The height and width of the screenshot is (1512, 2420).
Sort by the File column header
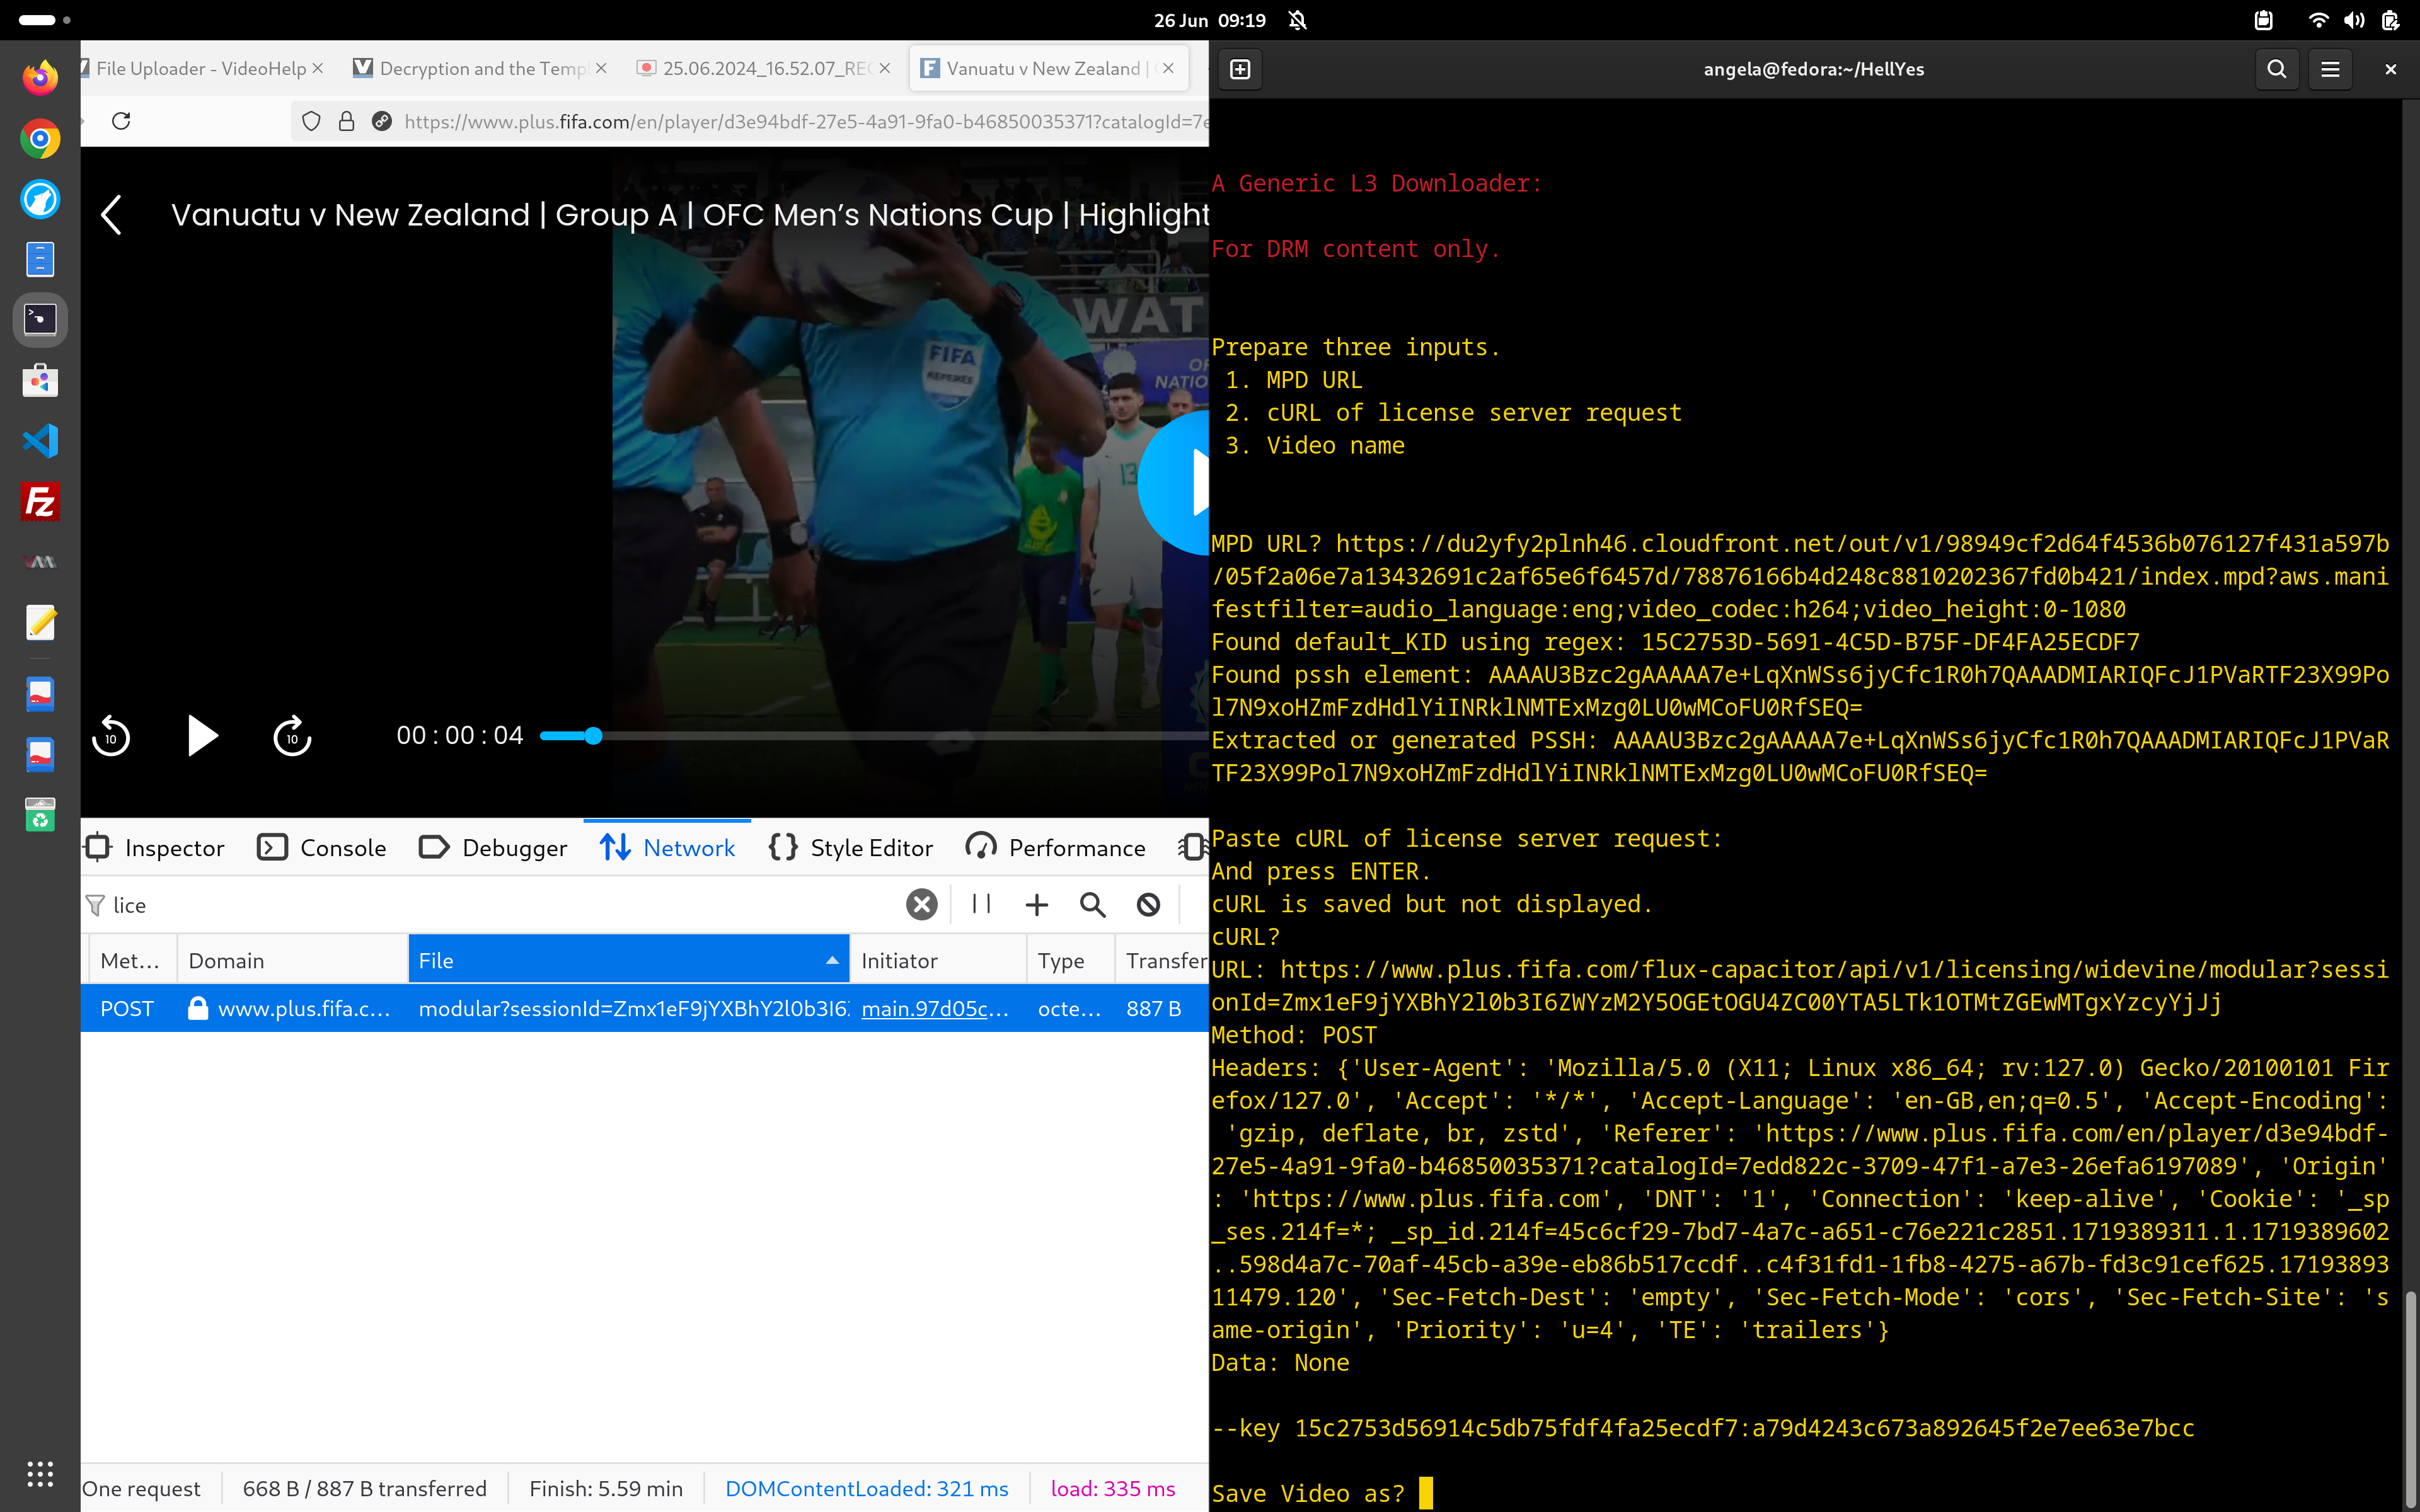[x=628, y=960]
